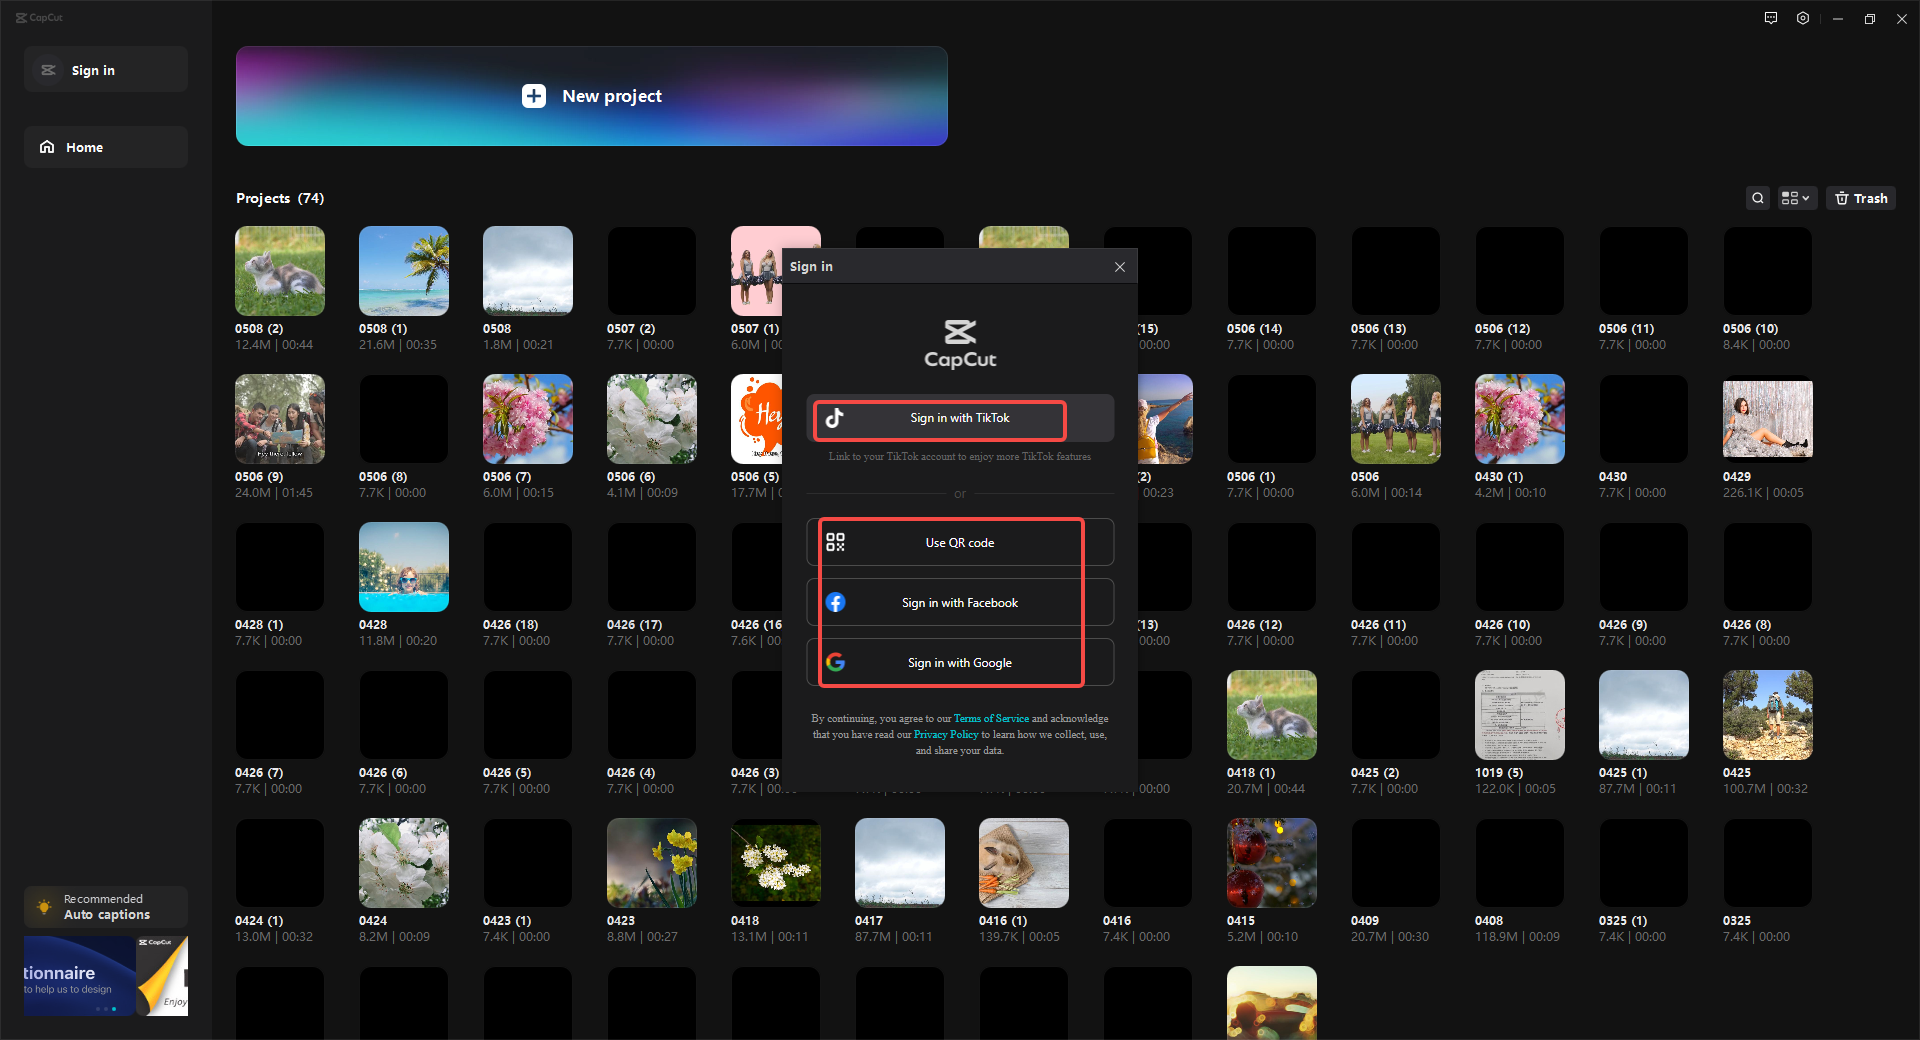This screenshot has width=1920, height=1040.
Task: Open project 0425 hiker thumbnail
Action: (x=1768, y=715)
